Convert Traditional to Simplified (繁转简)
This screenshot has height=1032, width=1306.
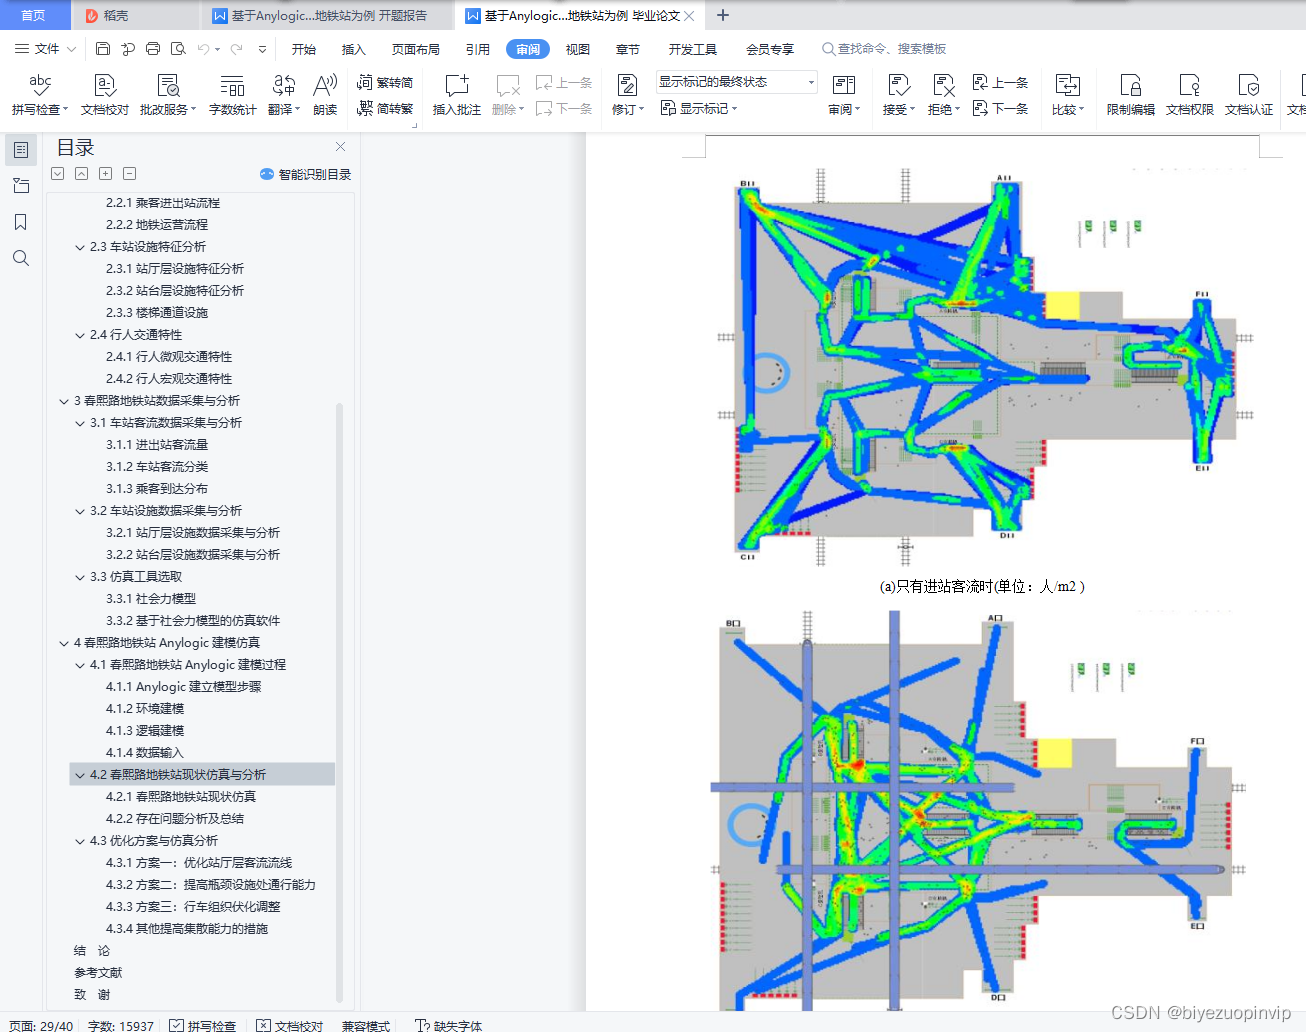point(385,82)
